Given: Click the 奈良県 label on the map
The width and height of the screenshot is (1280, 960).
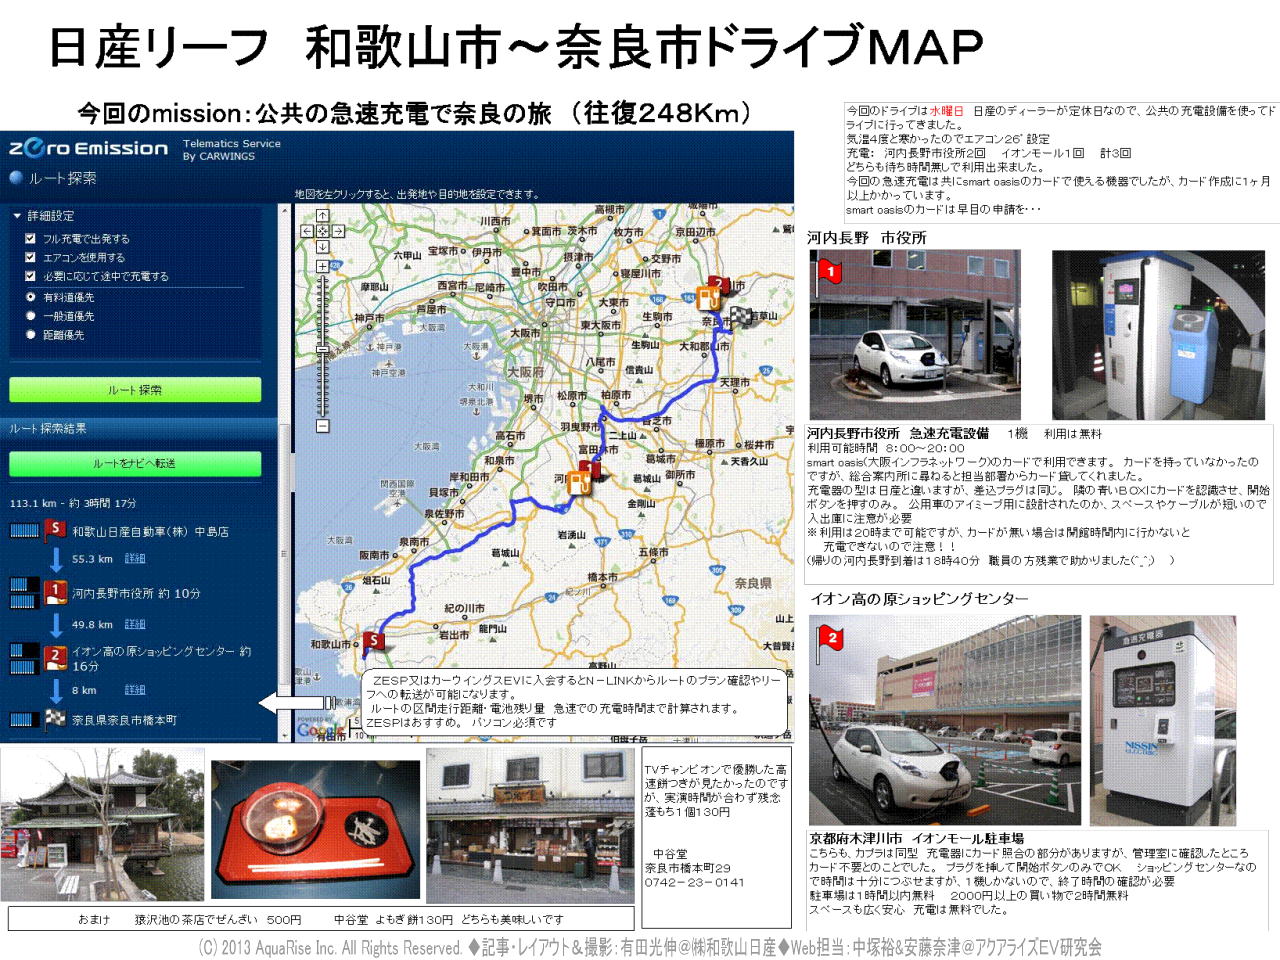Looking at the screenshot, I should 753,583.
